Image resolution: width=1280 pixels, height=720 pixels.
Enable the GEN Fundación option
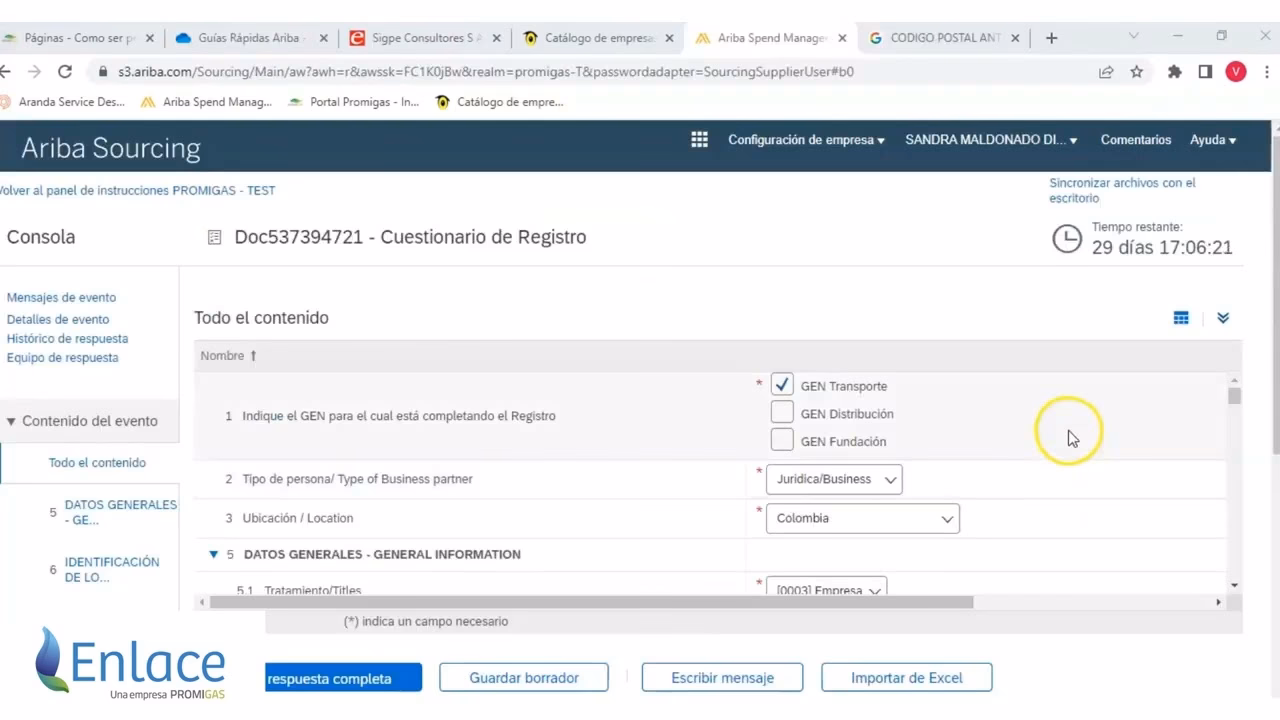[782, 440]
